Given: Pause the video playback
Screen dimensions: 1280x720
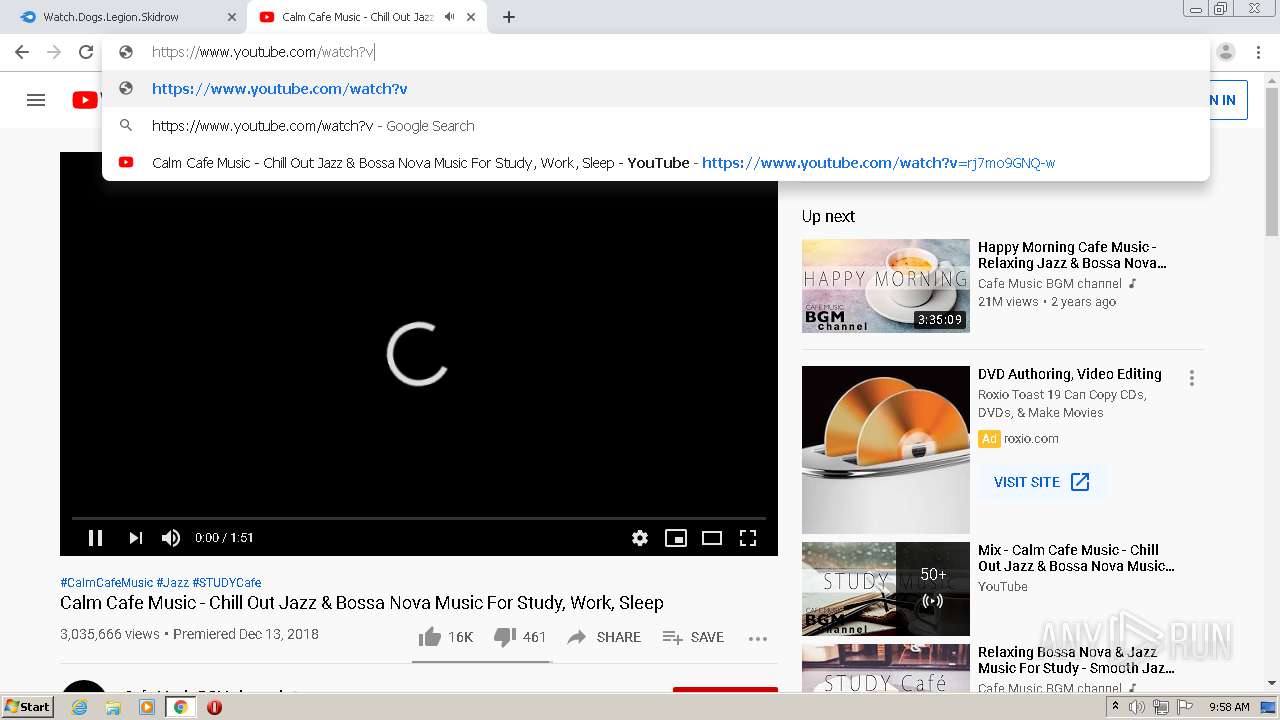Looking at the screenshot, I should [x=95, y=538].
